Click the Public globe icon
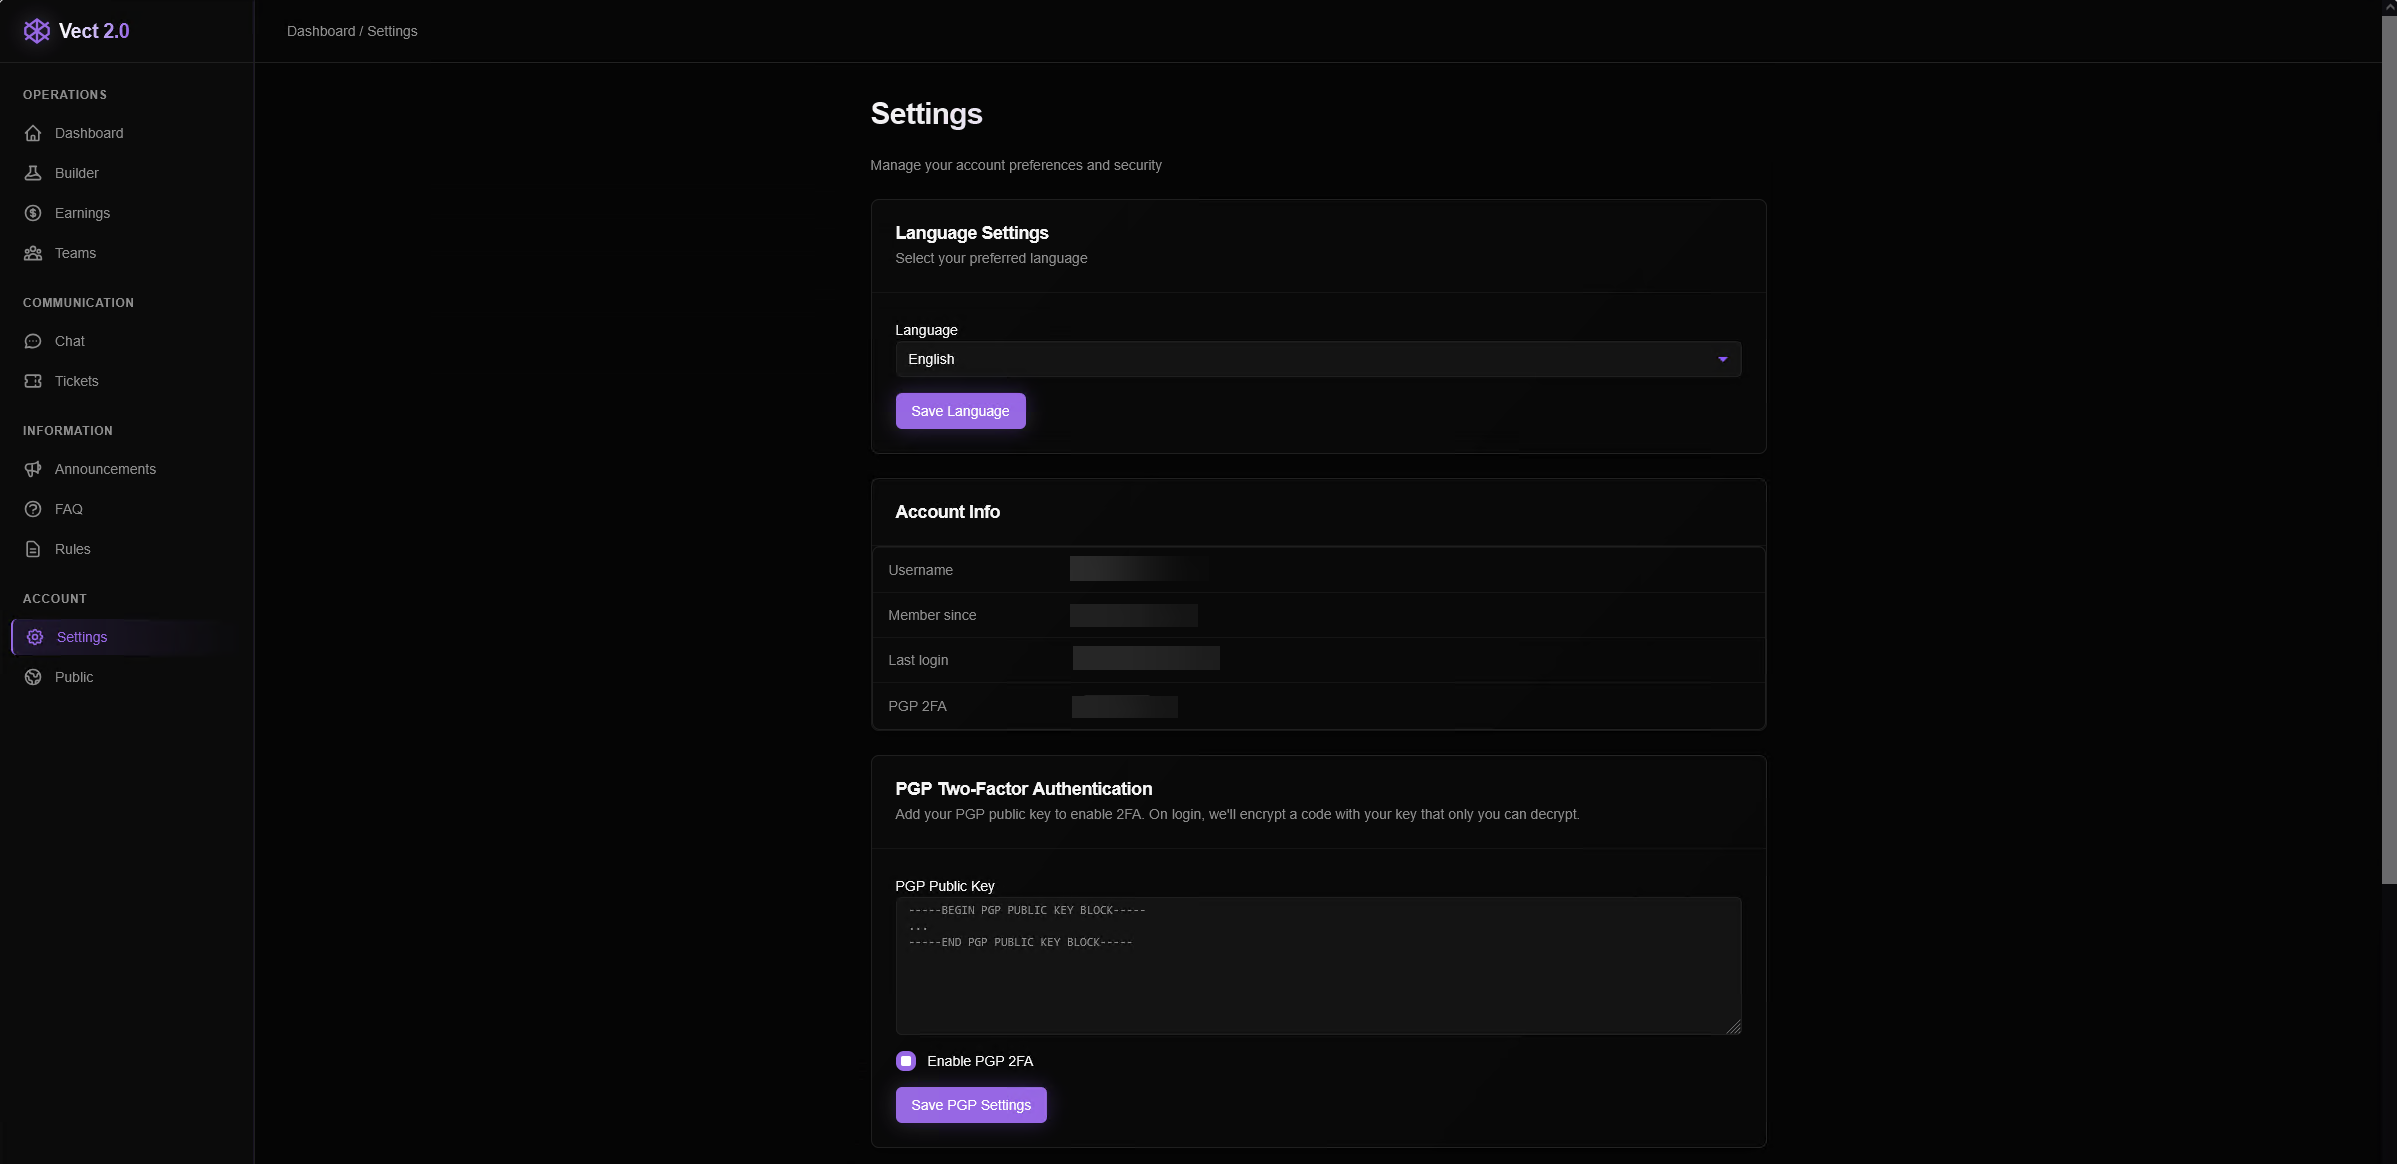The width and height of the screenshot is (2397, 1164). point(34,676)
